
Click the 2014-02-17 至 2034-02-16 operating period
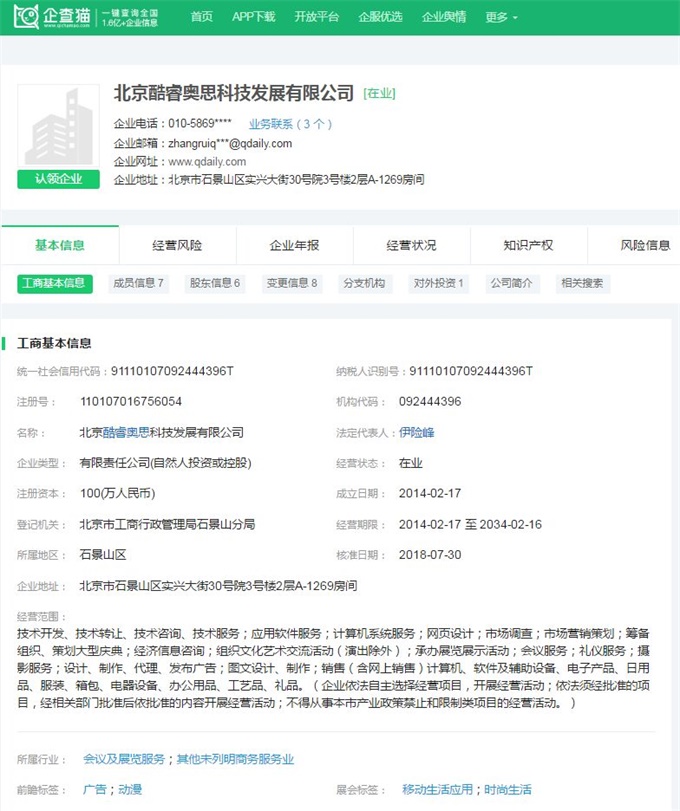[470, 524]
